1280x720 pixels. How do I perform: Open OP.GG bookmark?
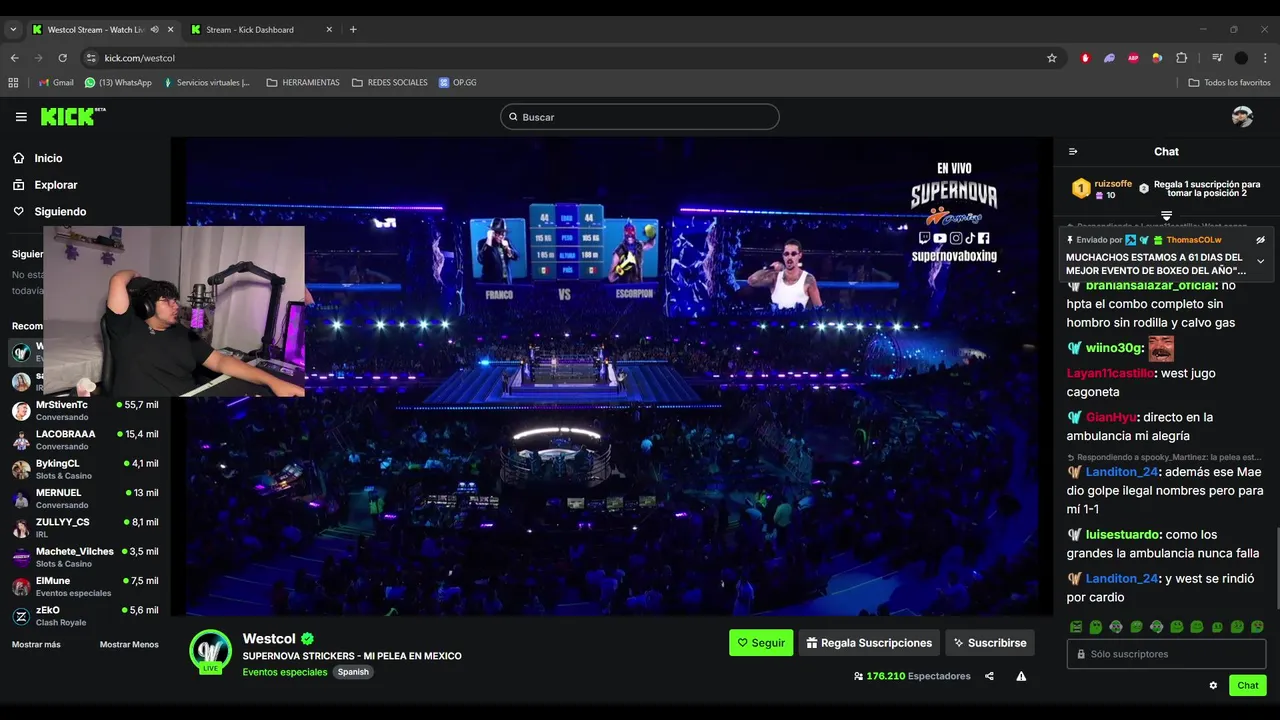click(457, 83)
